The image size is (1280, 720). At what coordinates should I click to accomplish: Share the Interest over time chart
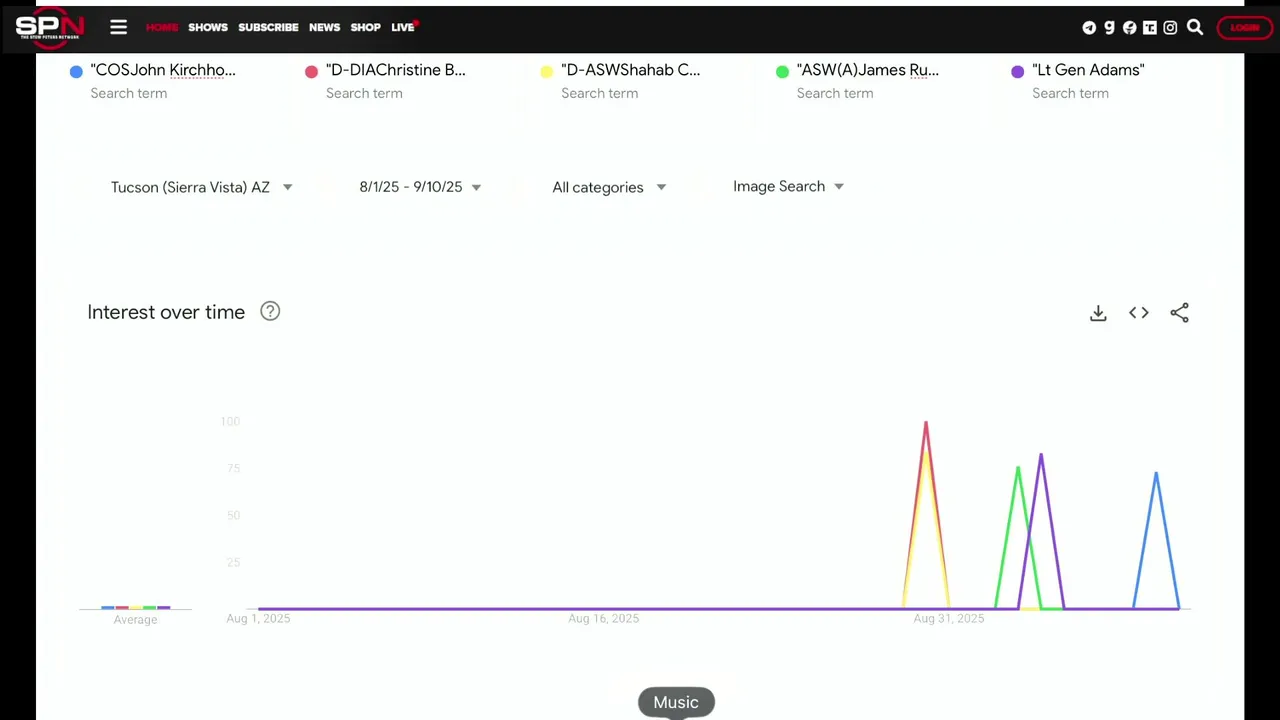click(x=1180, y=313)
